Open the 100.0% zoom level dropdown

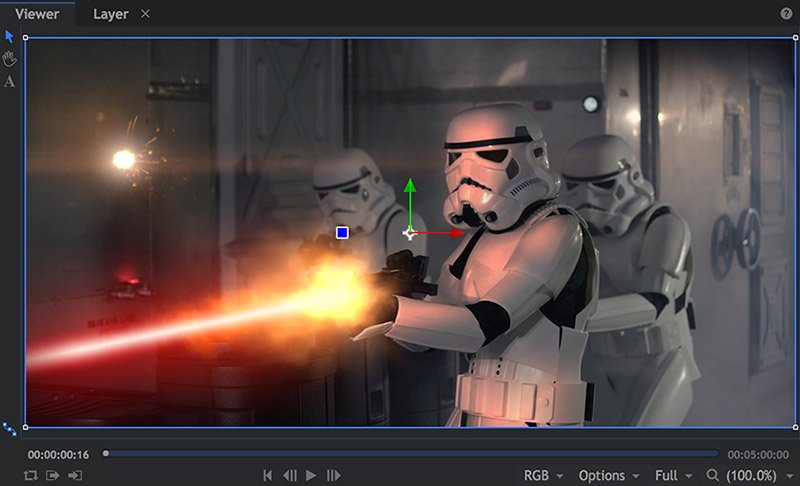pos(760,475)
